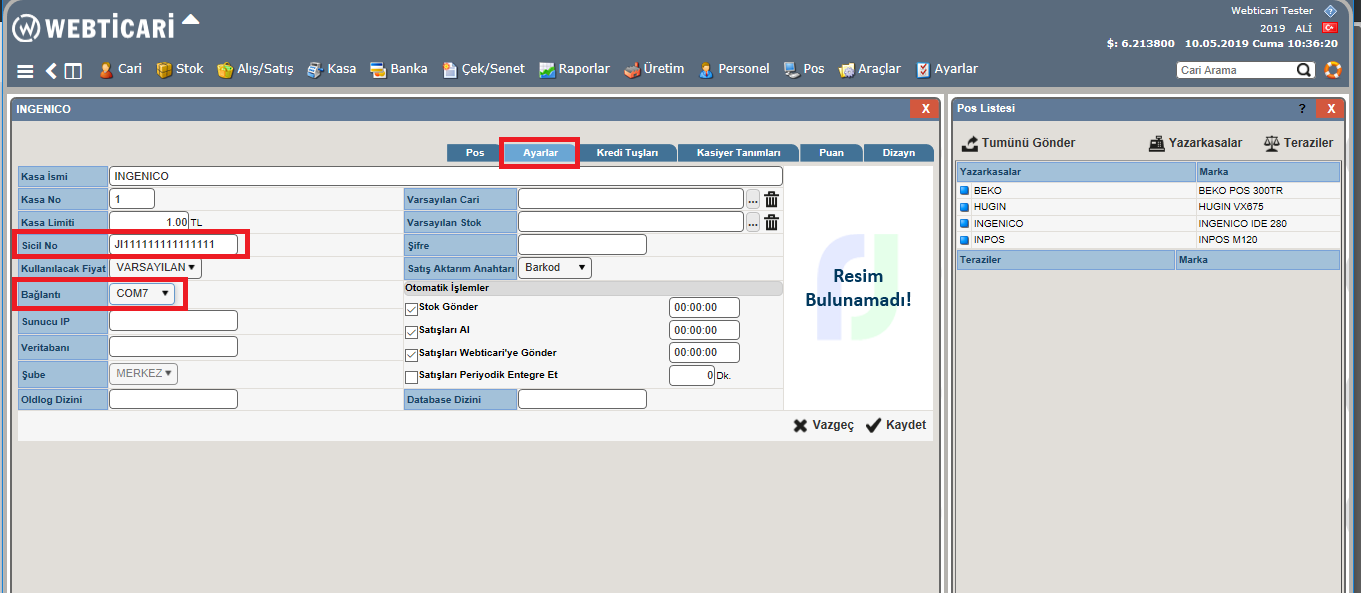The image size is (1361, 593).
Task: Open the lifebuoy help icon
Action: pos(1332,70)
